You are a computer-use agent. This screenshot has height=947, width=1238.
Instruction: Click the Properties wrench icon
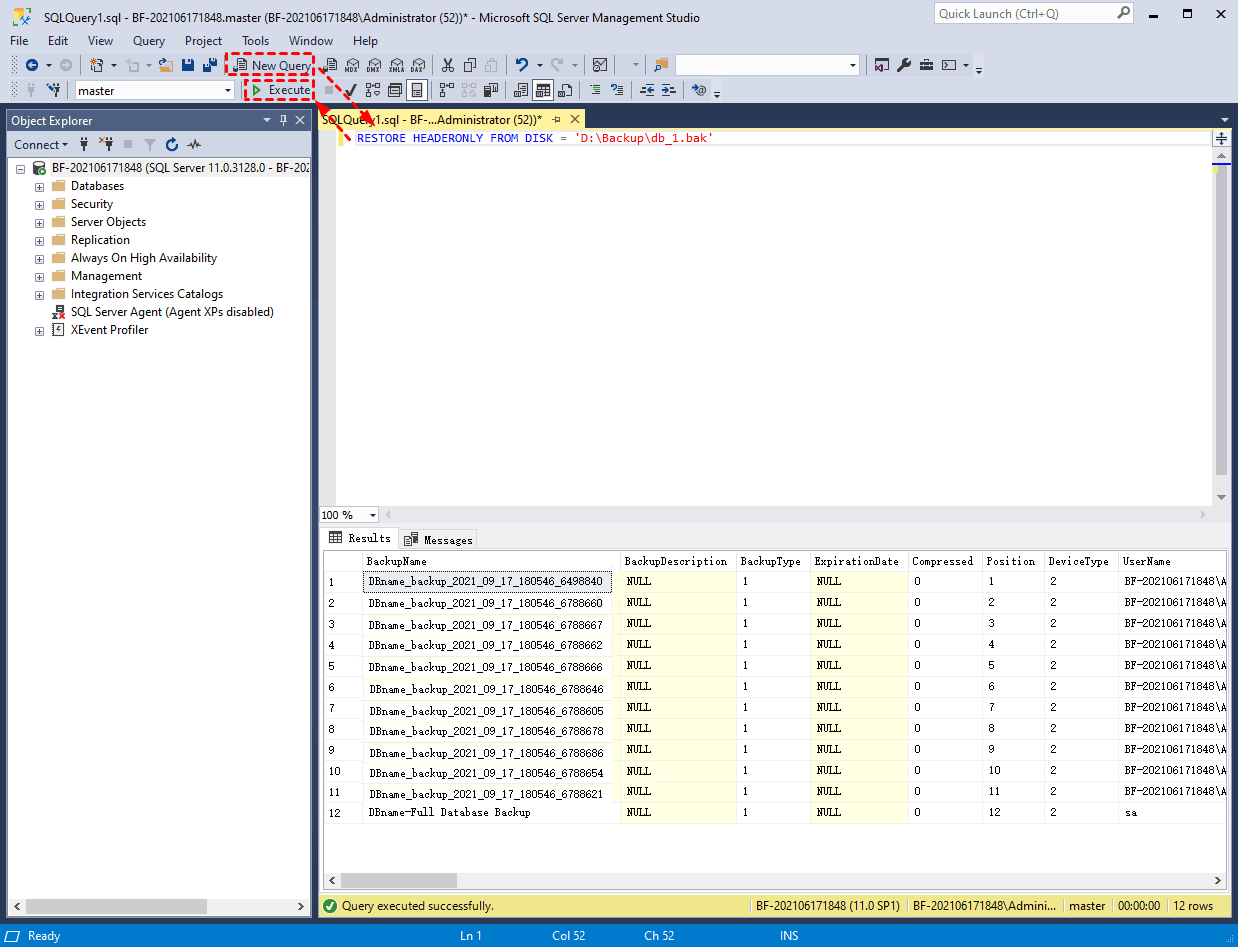(x=904, y=65)
